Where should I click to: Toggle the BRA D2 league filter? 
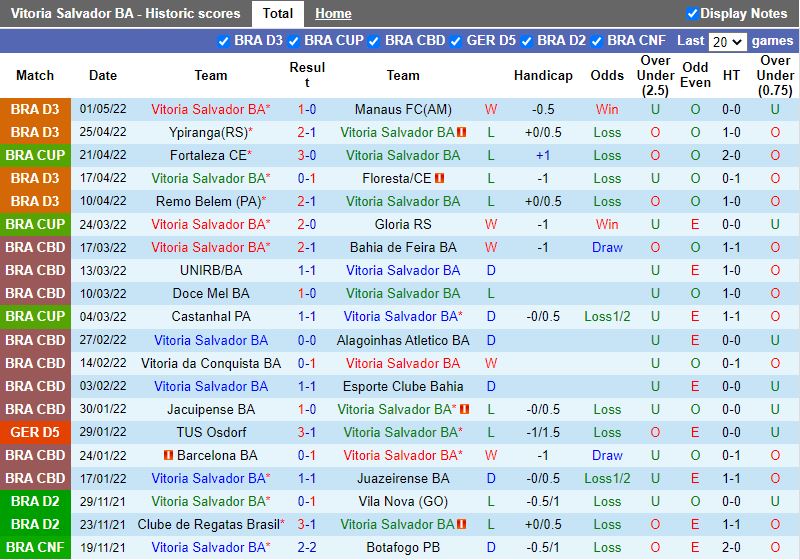pyautogui.click(x=526, y=41)
